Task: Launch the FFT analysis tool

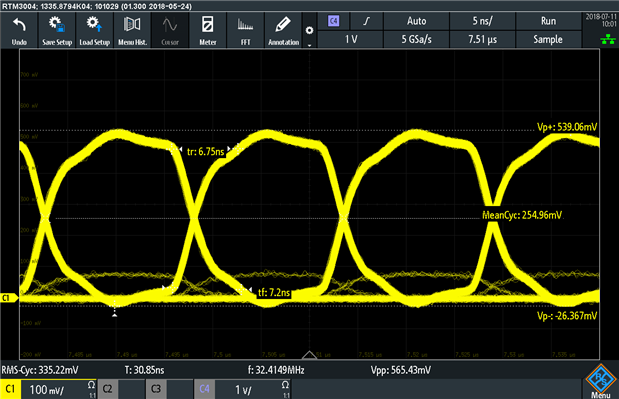Action: click(x=246, y=30)
